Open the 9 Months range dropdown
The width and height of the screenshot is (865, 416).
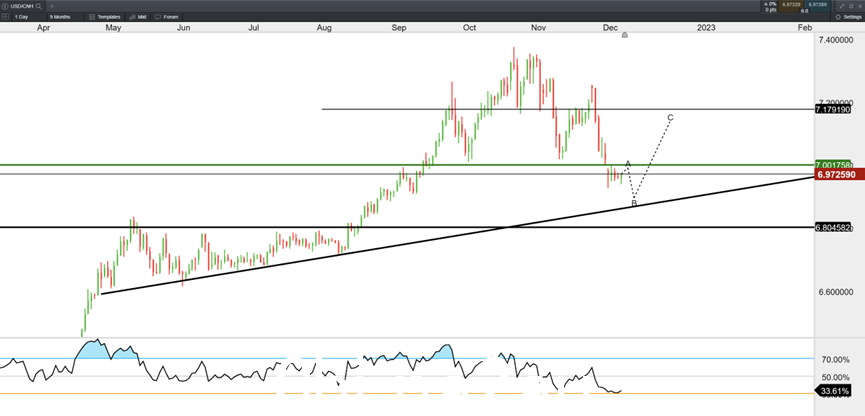[65, 17]
